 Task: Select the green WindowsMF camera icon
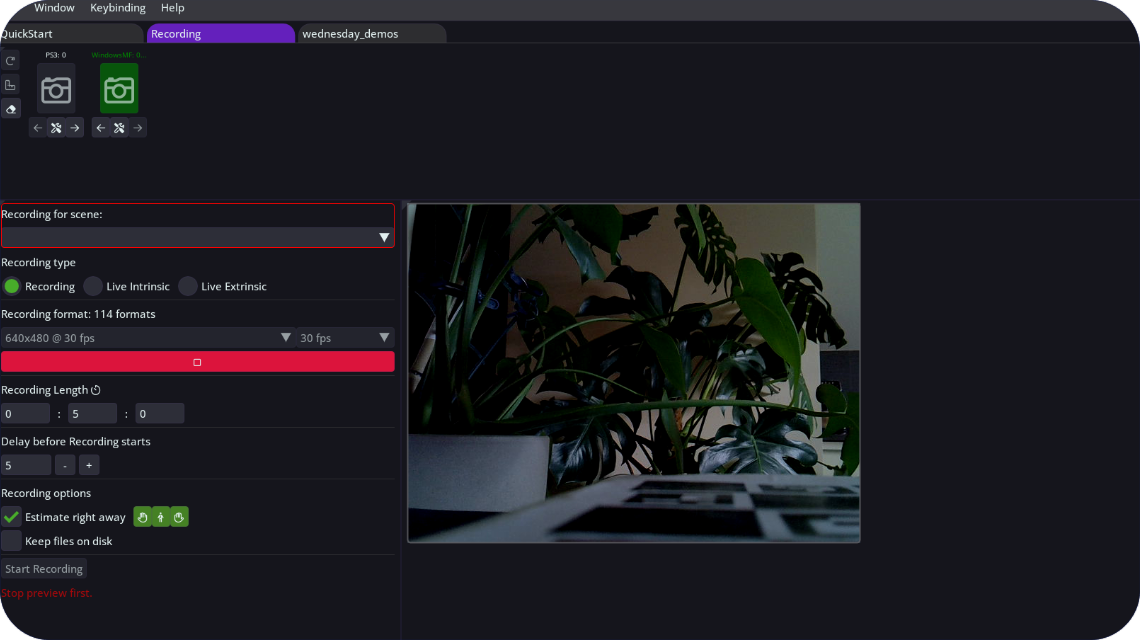click(x=119, y=89)
